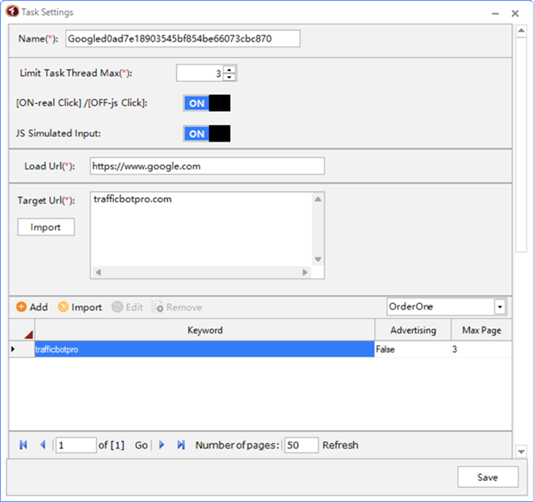The height and width of the screenshot is (502, 534).
Task: Click the Remove keyword toolbar button
Action: coord(177,307)
